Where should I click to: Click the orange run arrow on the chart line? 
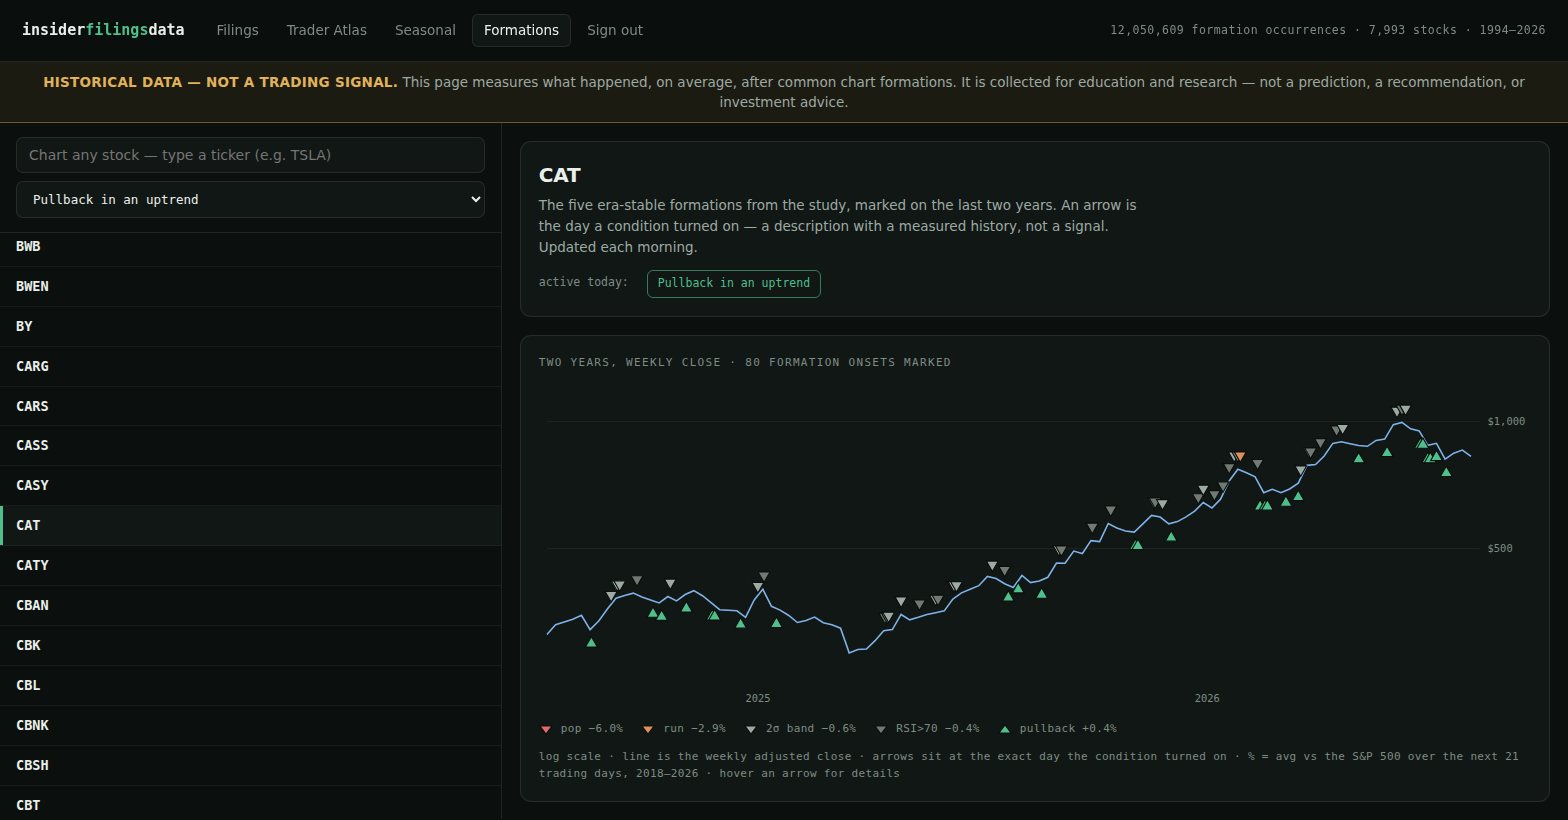(x=1241, y=457)
